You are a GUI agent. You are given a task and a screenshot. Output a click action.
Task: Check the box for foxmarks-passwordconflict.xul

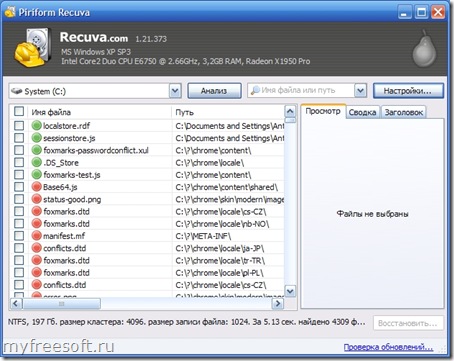point(19,150)
